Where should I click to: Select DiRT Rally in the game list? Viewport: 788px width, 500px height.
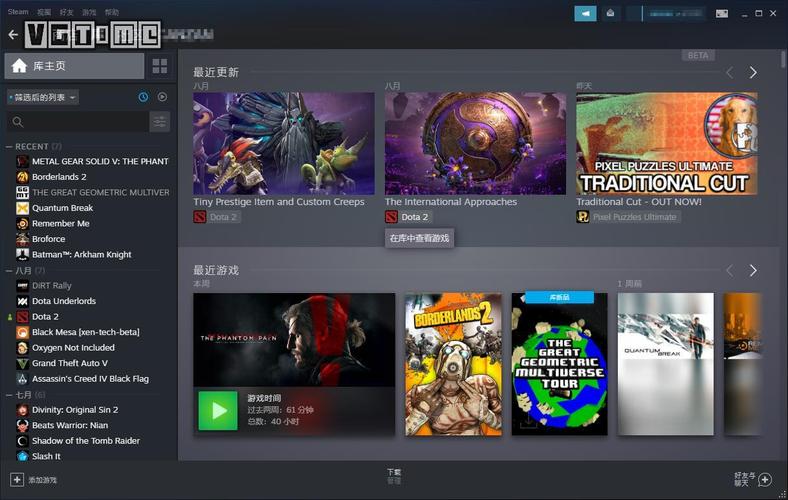point(52,285)
